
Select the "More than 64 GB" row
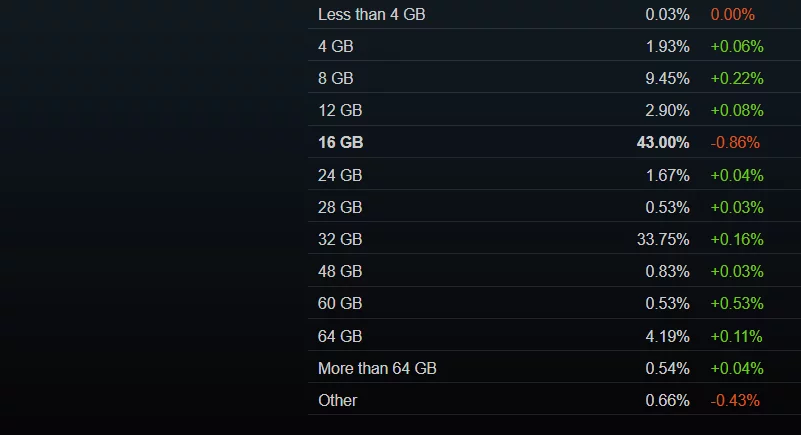377,368
